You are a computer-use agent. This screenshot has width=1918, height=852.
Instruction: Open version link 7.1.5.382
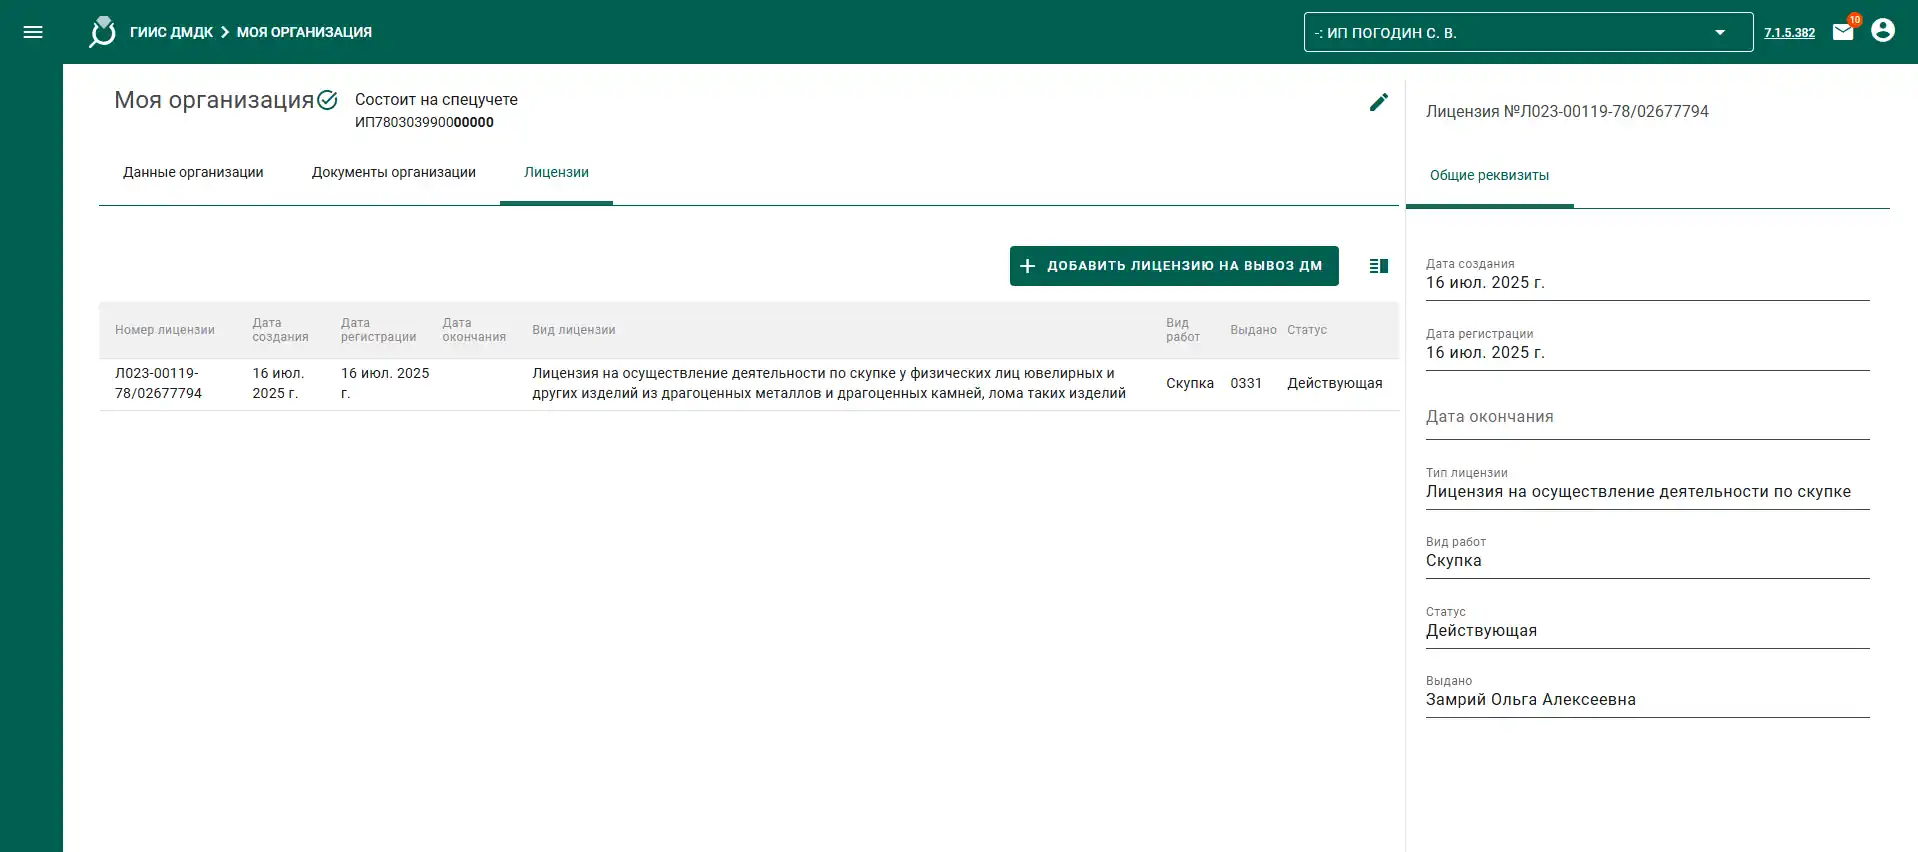1789,33
